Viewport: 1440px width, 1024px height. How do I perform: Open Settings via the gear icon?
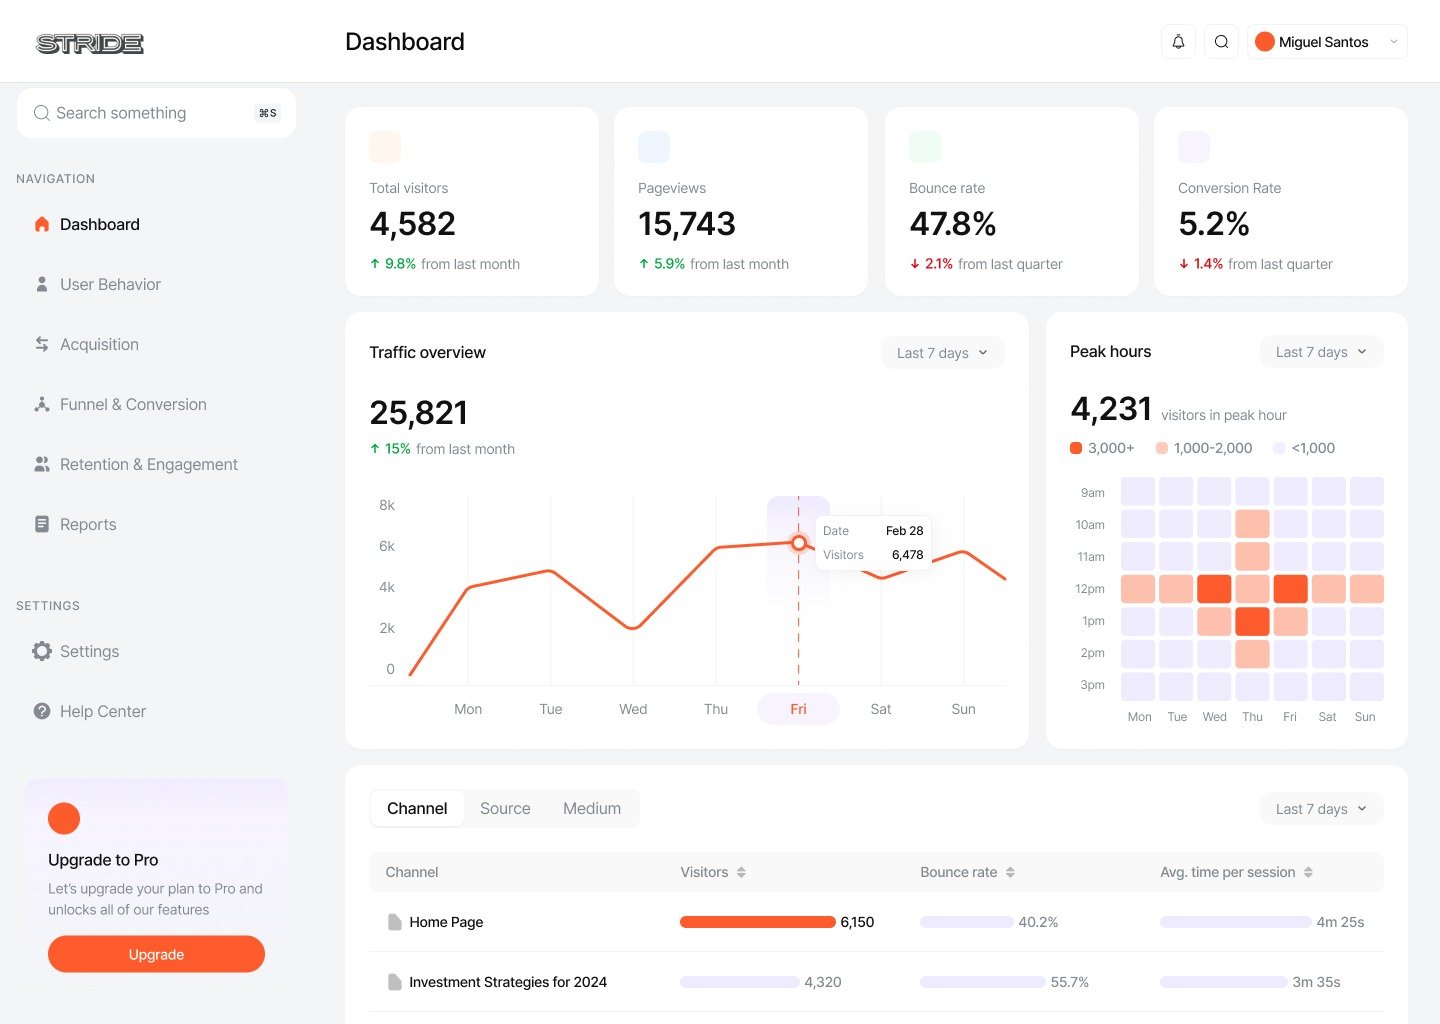(x=42, y=651)
